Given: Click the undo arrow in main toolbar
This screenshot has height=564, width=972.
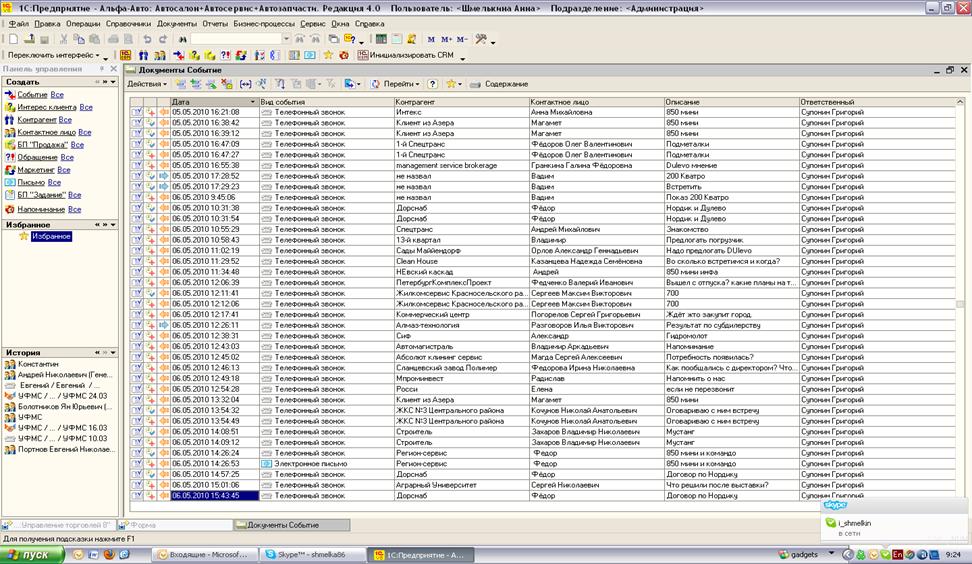Looking at the screenshot, I should click(x=147, y=39).
